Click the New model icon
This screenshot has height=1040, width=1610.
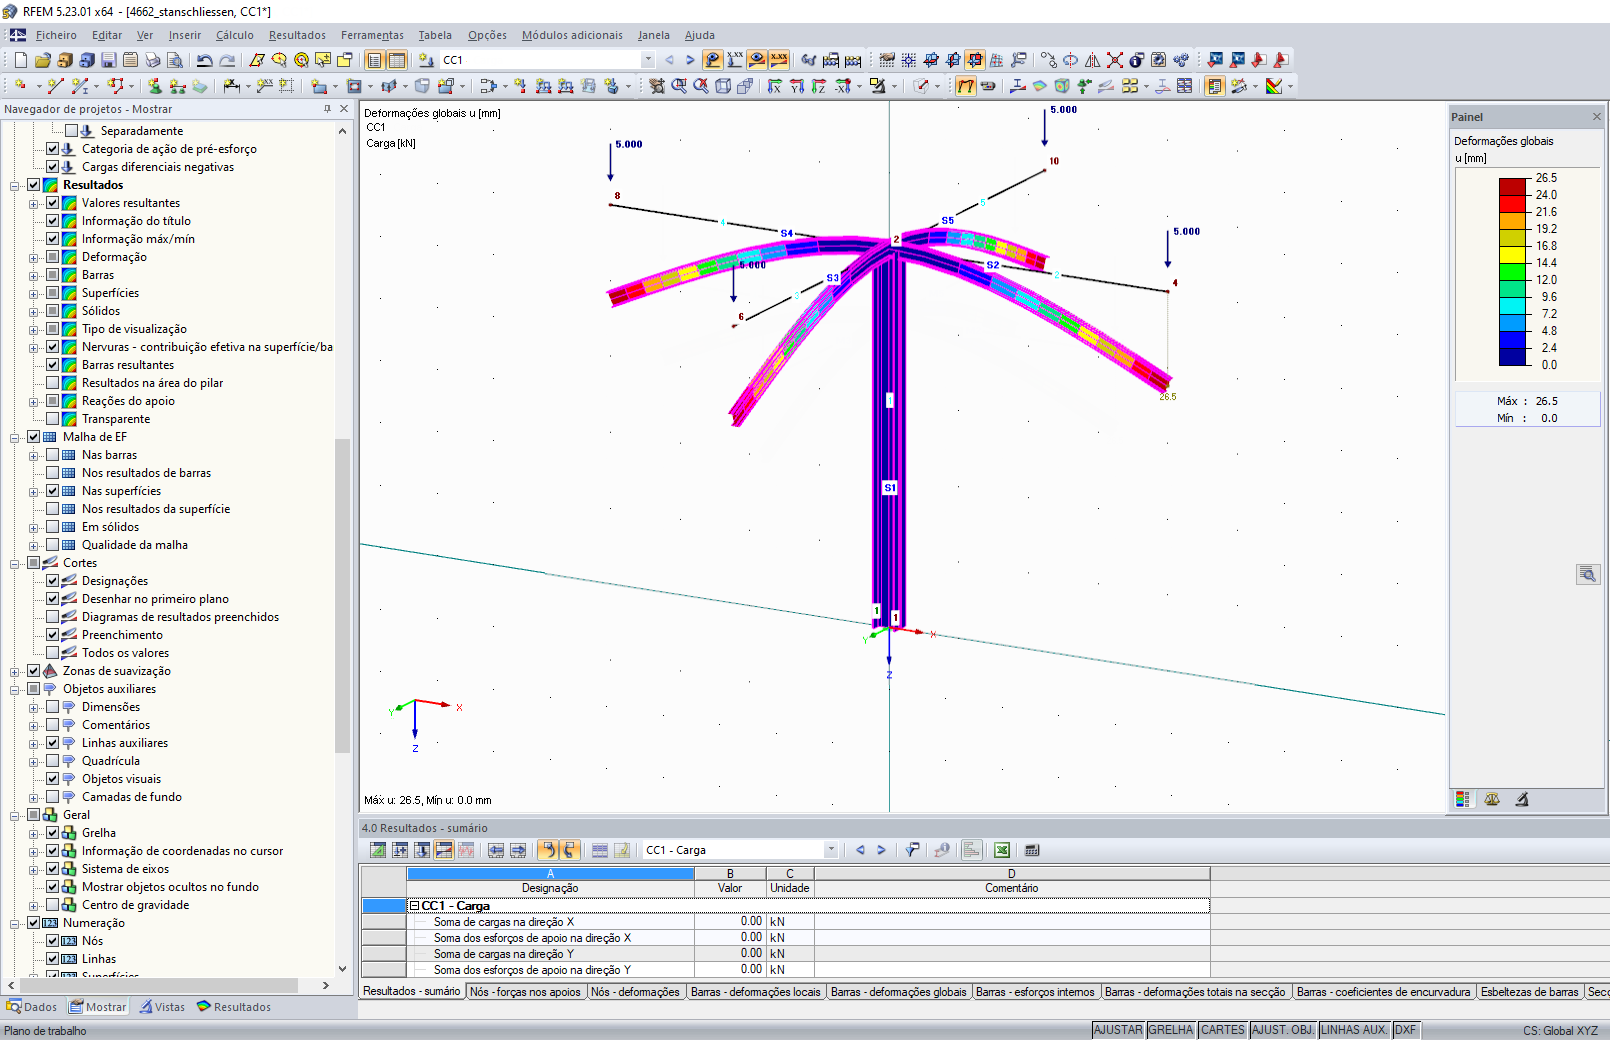20,60
